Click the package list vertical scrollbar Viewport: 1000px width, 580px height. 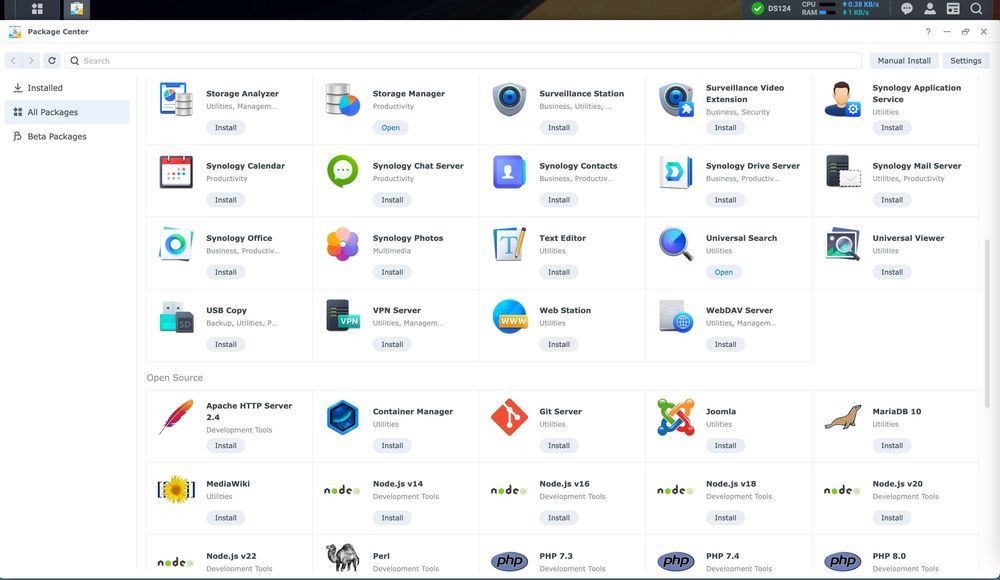pyautogui.click(x=987, y=323)
